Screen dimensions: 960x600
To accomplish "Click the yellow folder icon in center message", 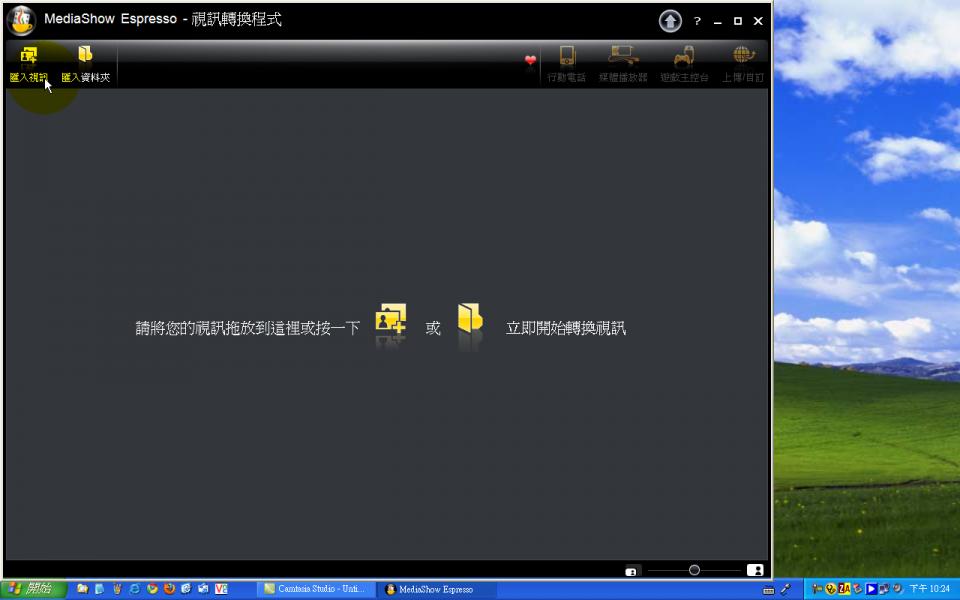I will coord(470,318).
